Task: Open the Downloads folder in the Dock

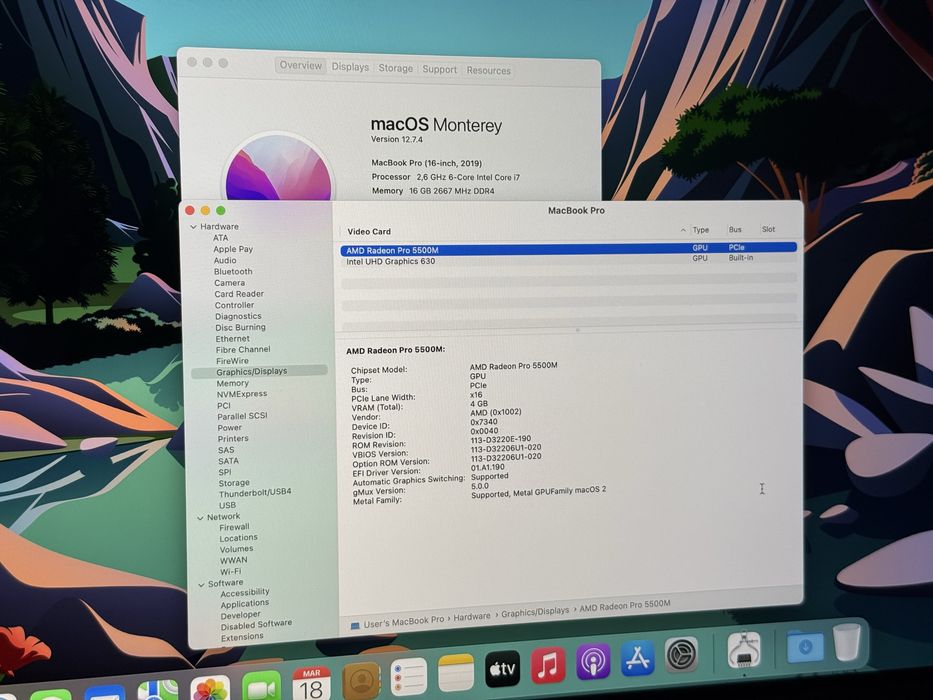Action: click(805, 645)
